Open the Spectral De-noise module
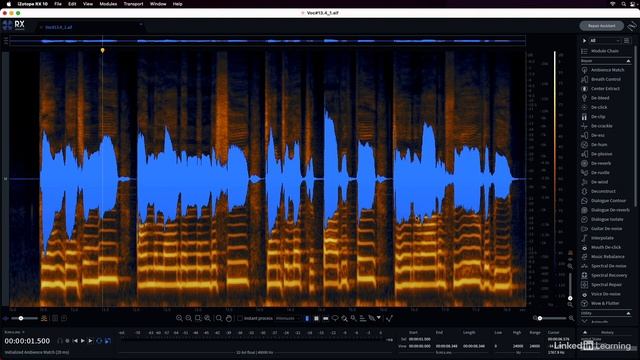Screen dimensions: 640x360 coord(603,266)
